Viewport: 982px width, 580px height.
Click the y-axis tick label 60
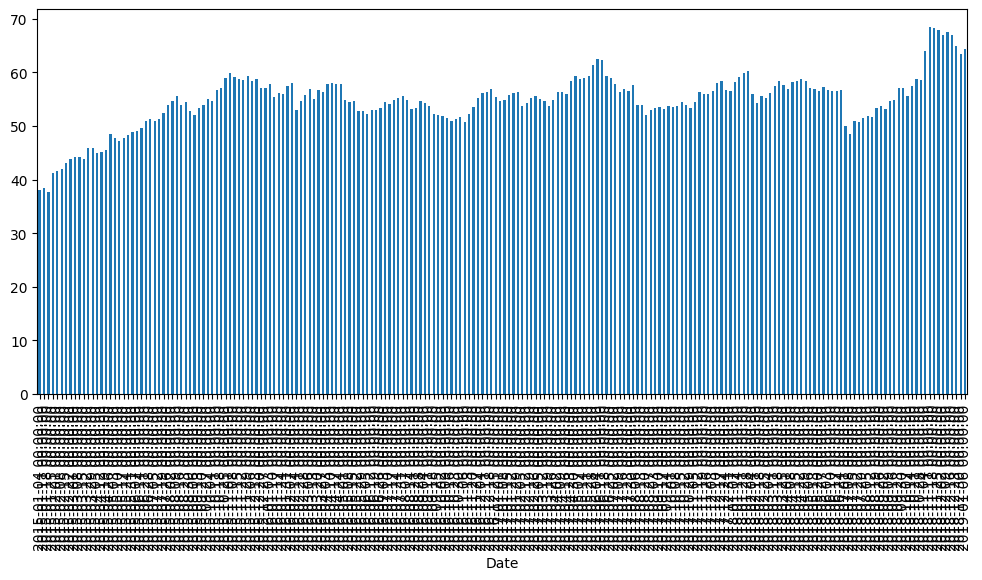point(18,73)
